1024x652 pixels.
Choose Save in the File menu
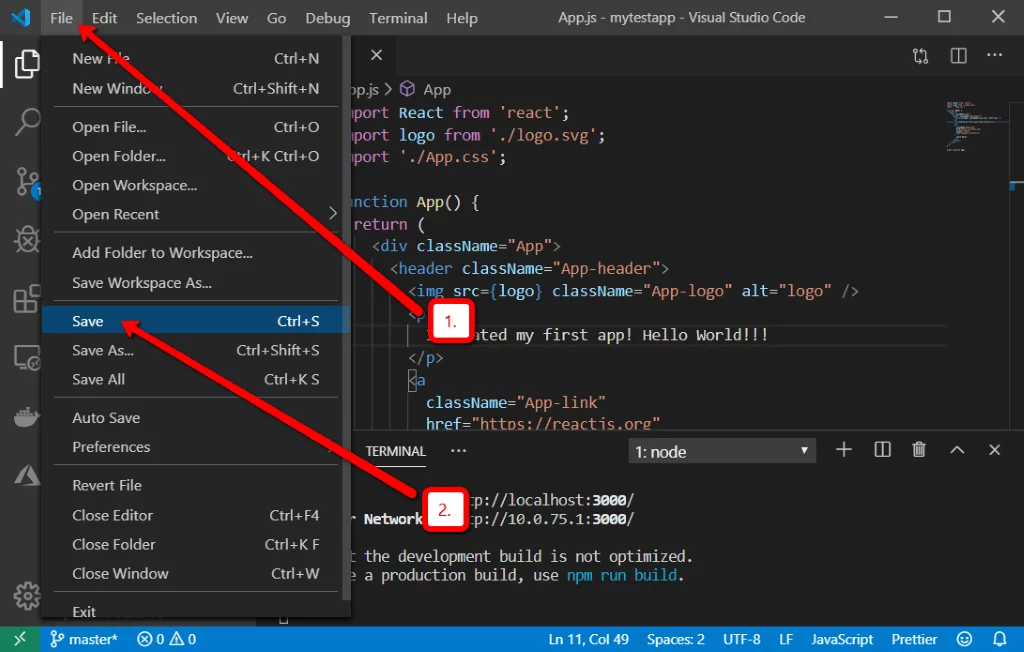tap(196, 321)
